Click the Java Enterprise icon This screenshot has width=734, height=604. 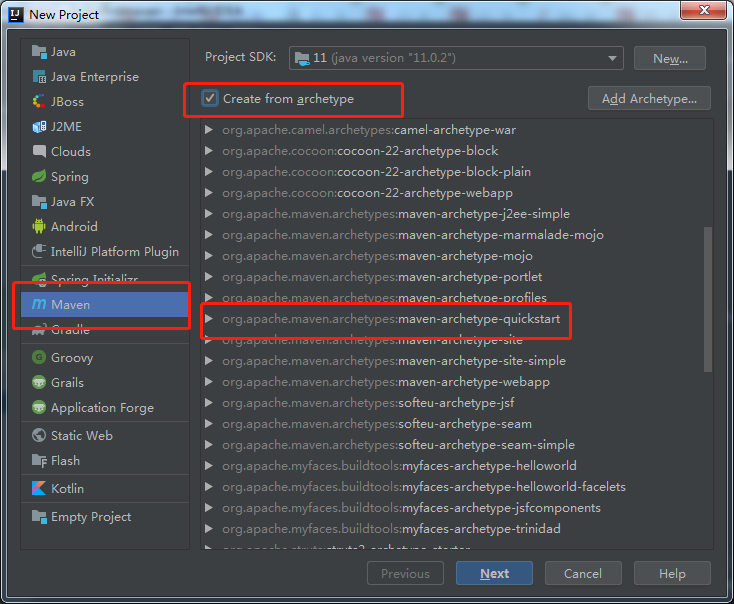39,76
